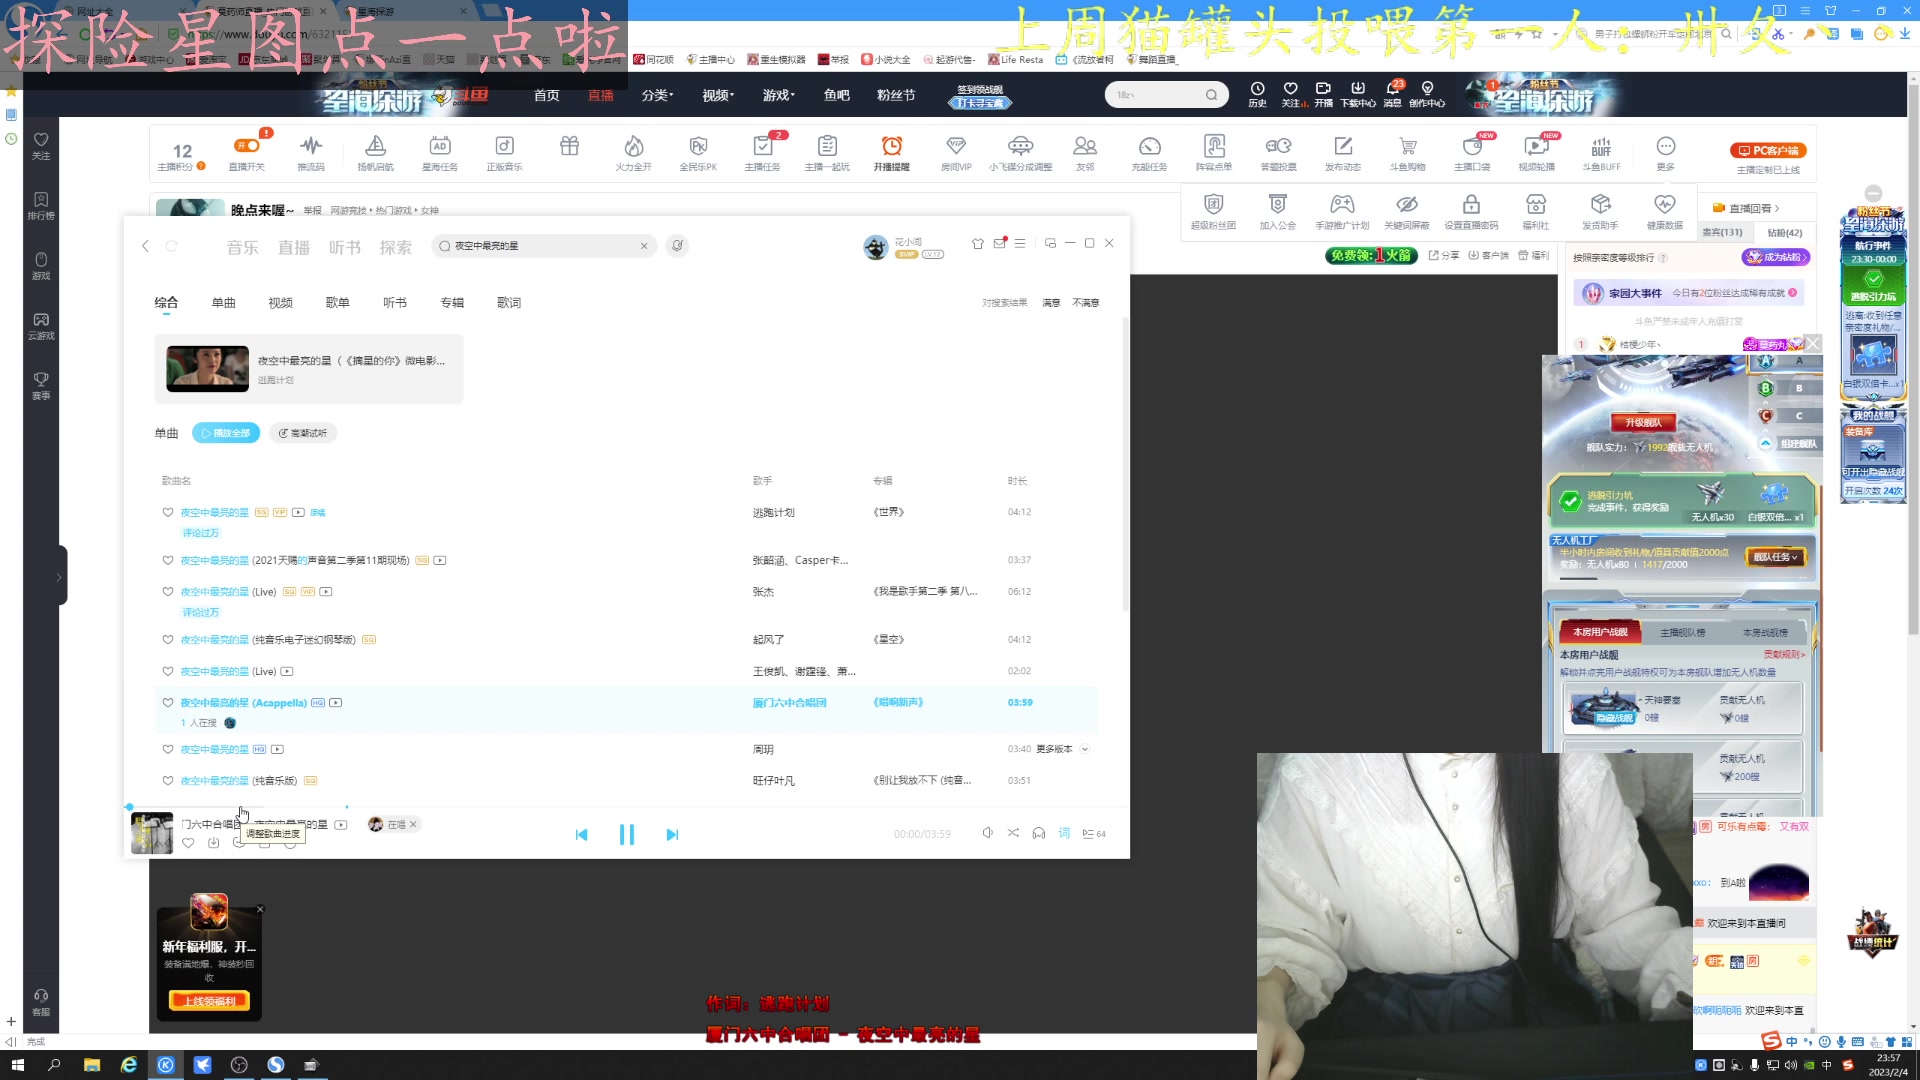
Task: Go to previous track
Action: [x=582, y=834]
